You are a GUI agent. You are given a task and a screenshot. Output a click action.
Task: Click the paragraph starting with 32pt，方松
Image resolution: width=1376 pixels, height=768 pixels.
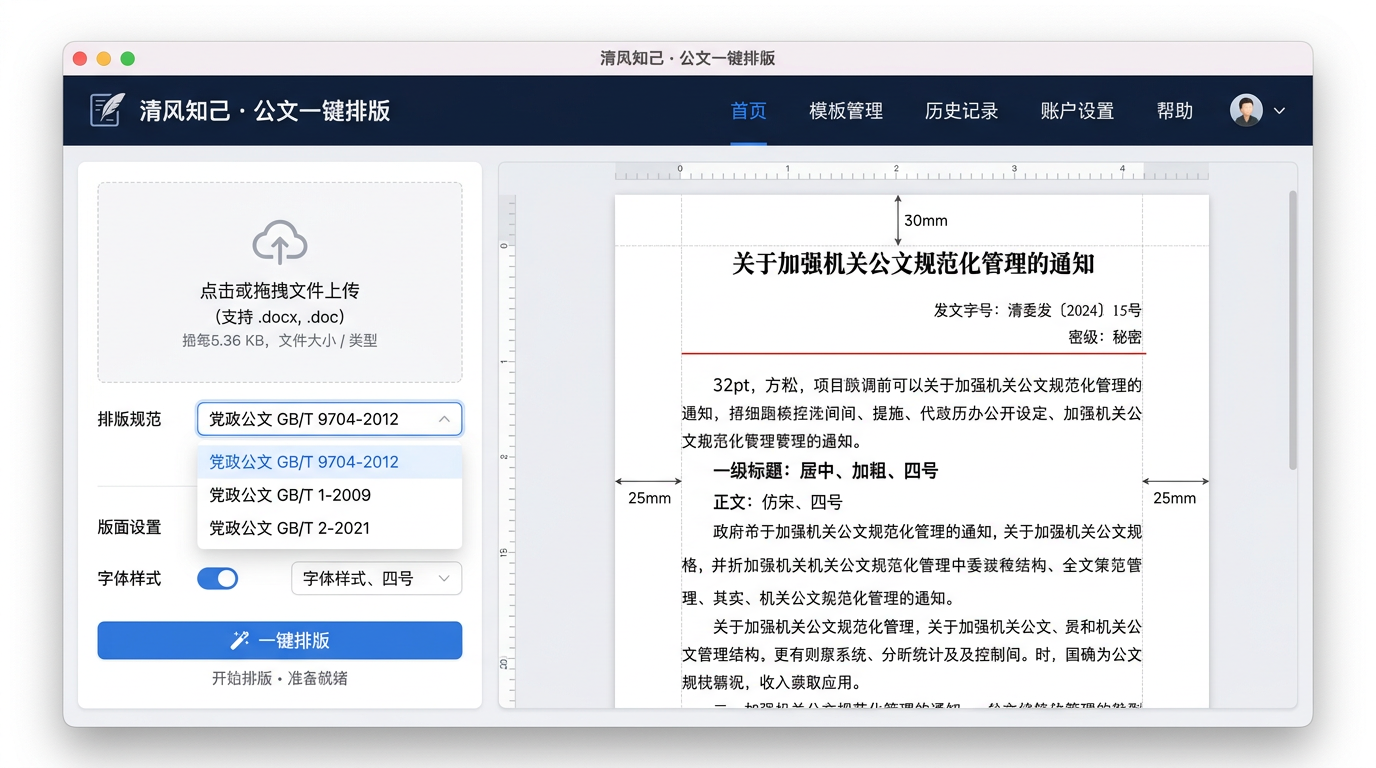point(912,413)
